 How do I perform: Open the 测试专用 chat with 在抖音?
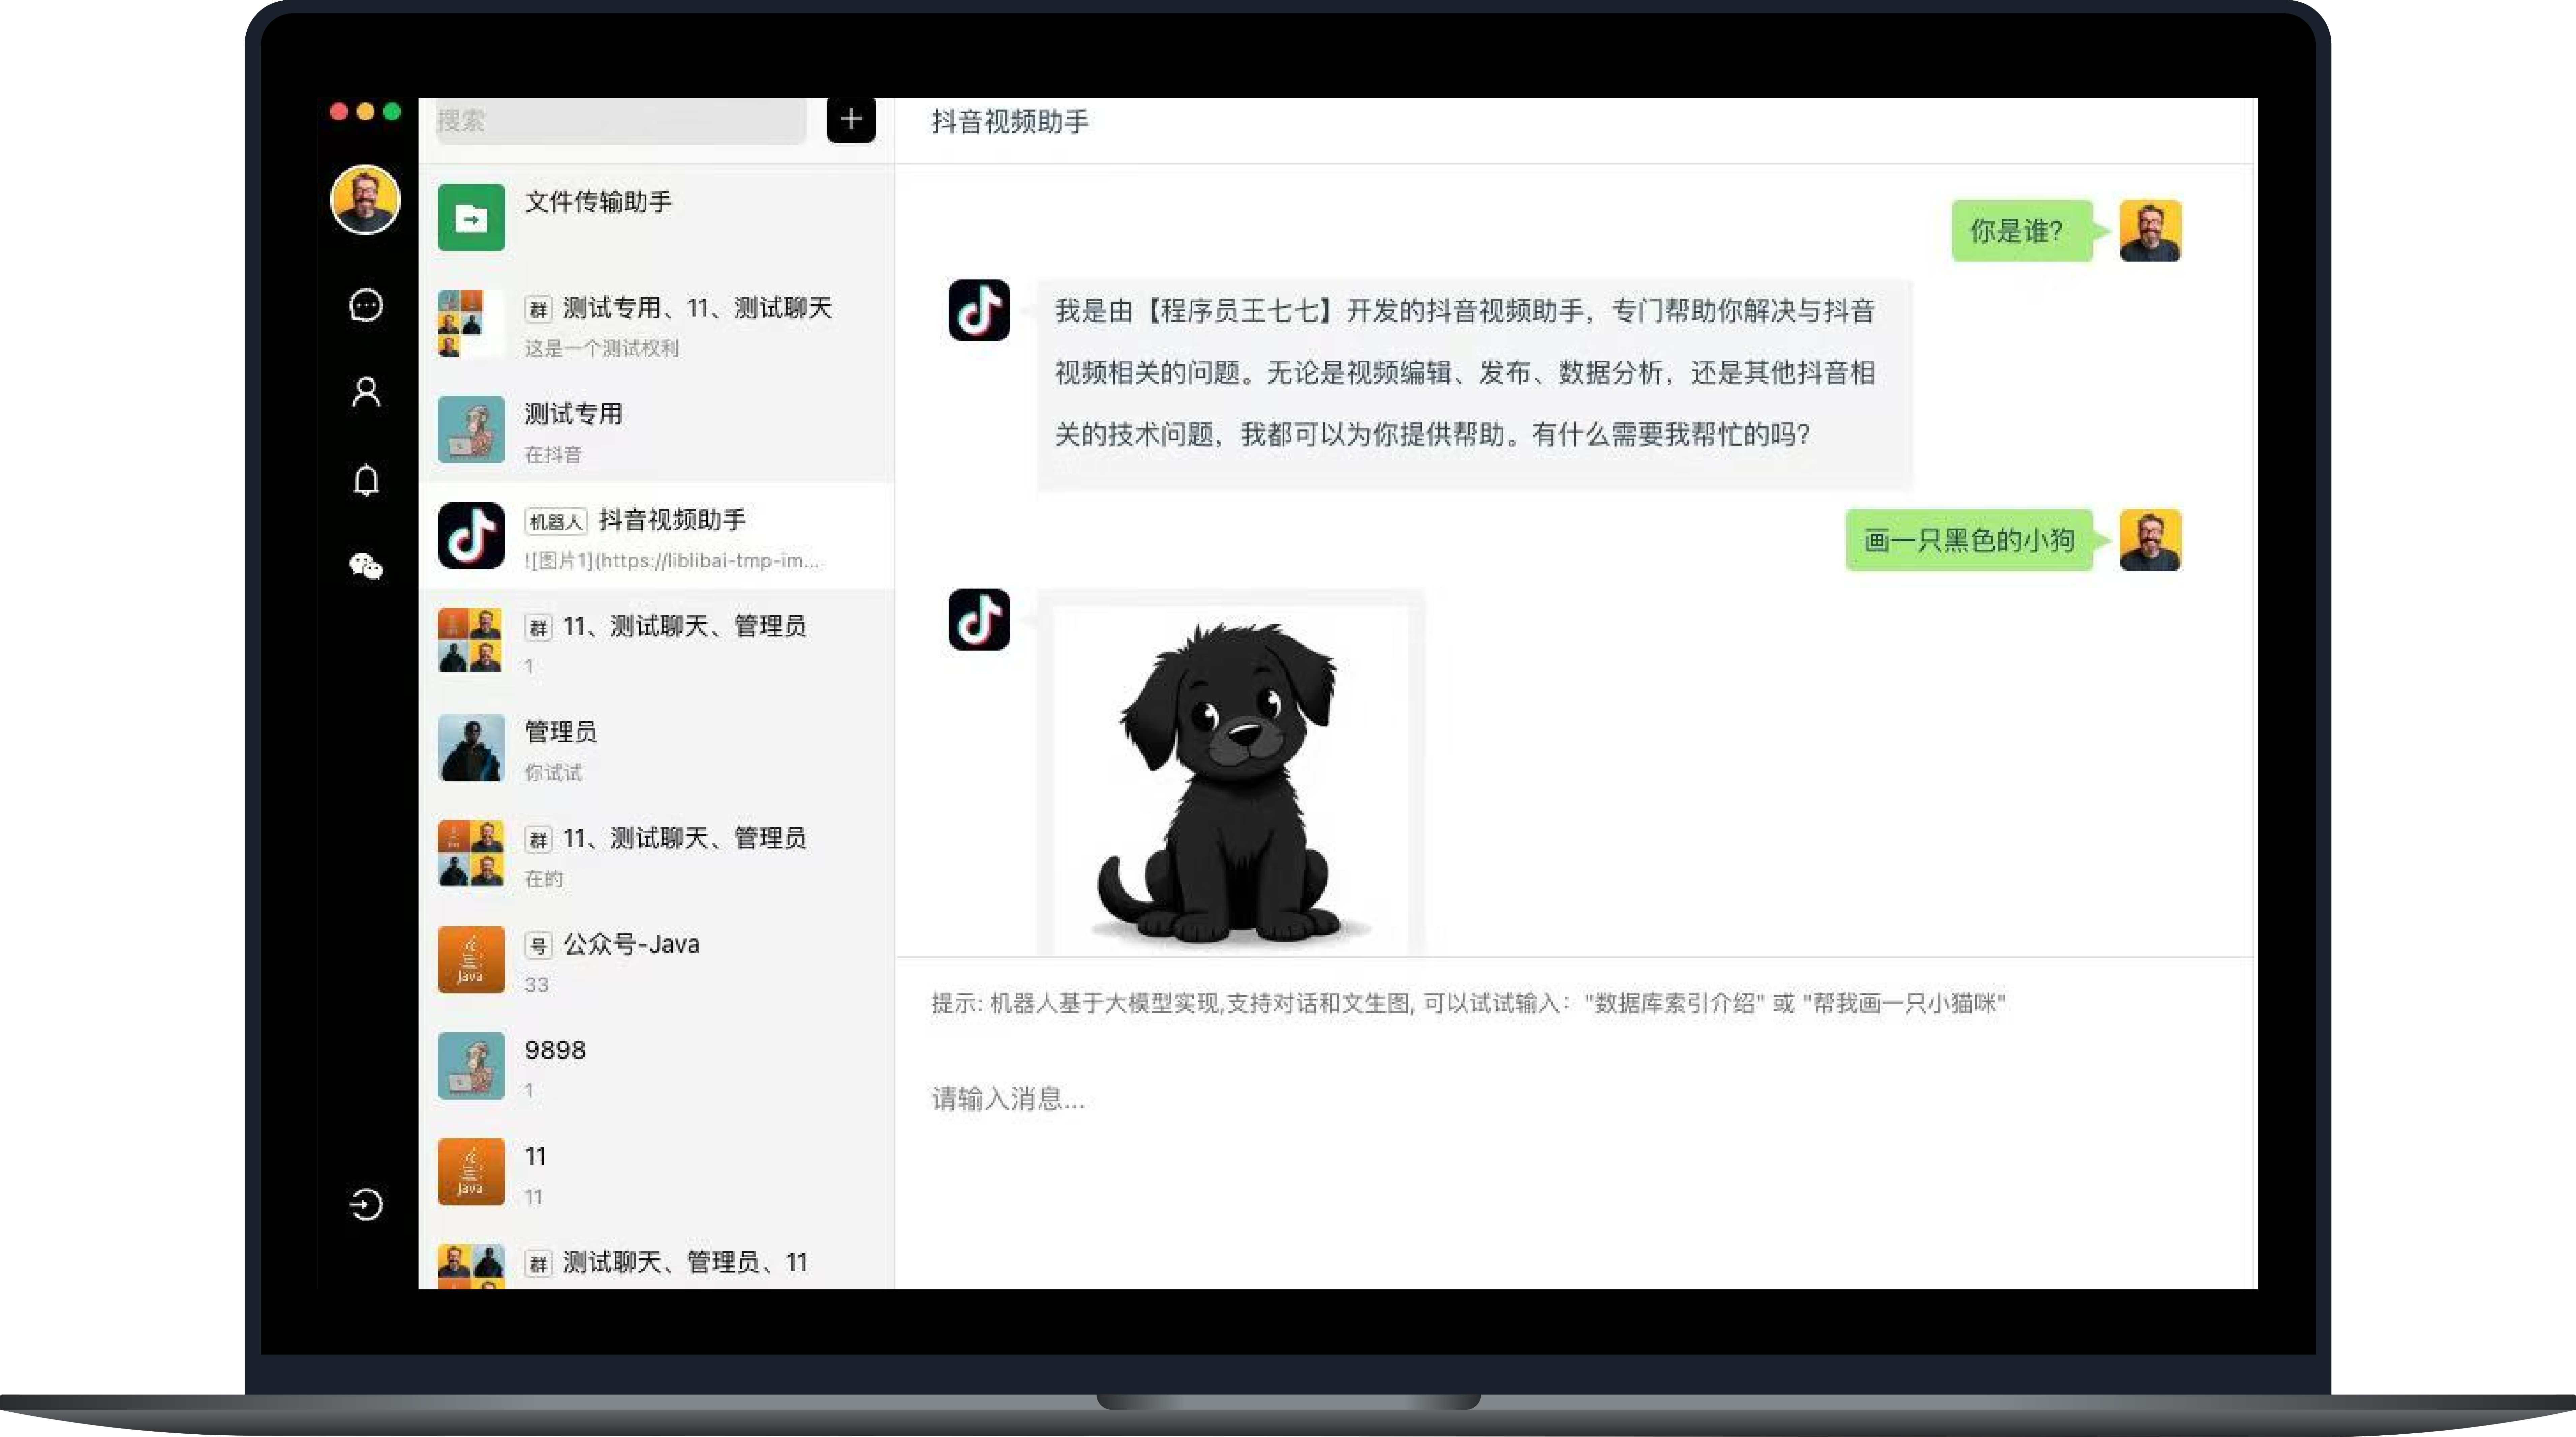(x=656, y=429)
